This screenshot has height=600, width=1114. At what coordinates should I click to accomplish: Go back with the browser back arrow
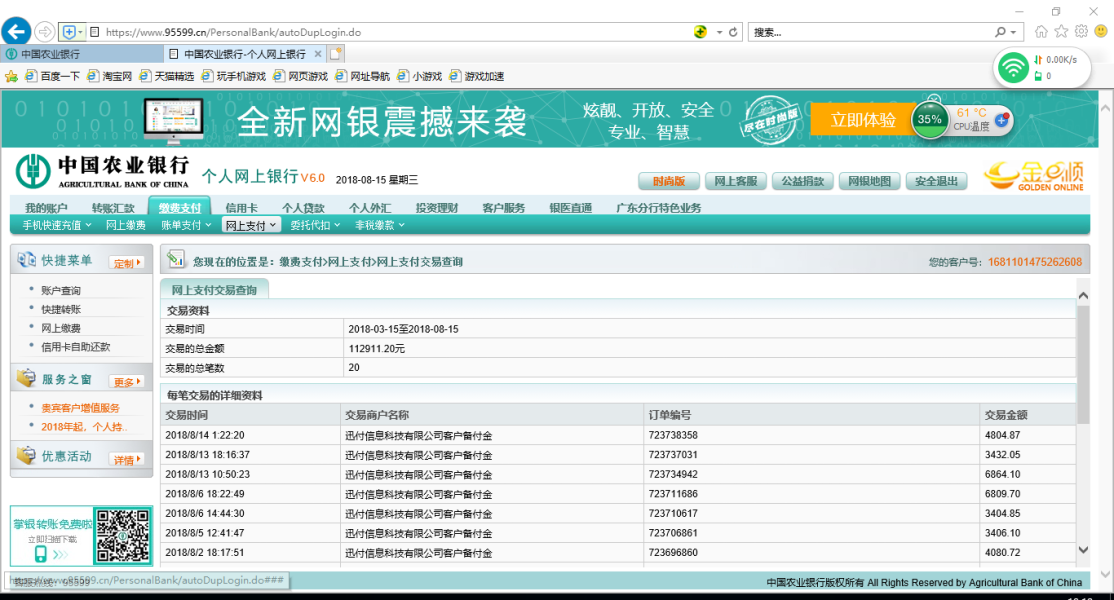pos(16,31)
